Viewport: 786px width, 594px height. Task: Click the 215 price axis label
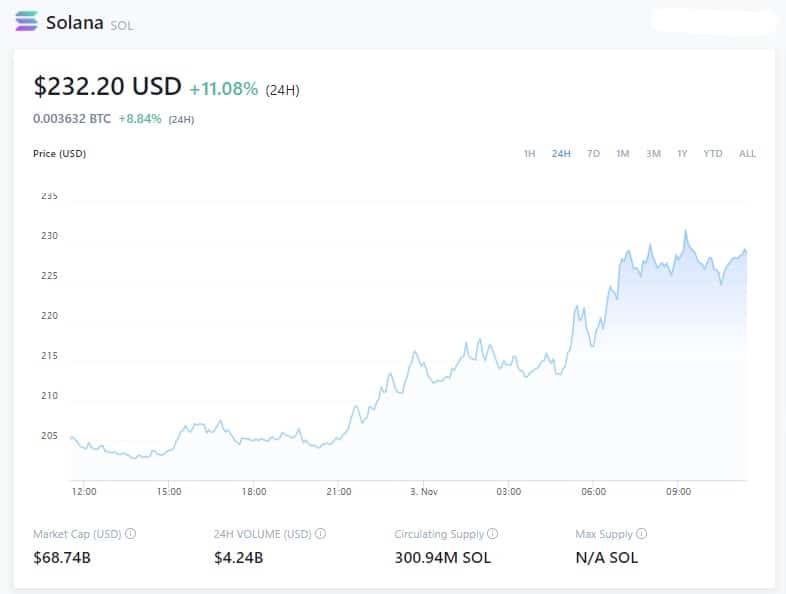[49, 356]
